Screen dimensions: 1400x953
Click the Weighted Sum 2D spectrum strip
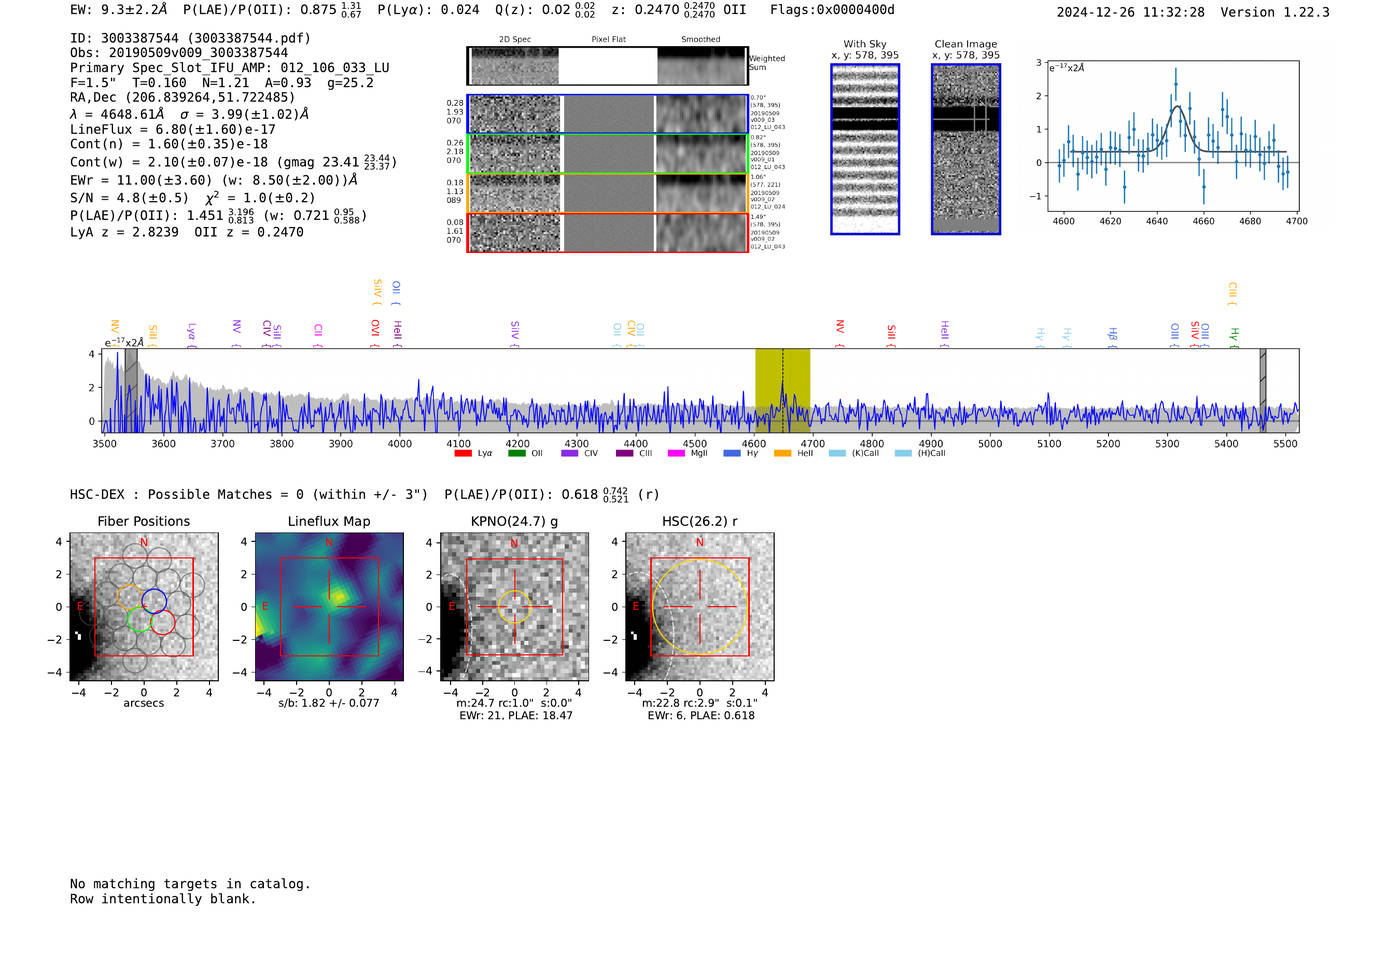607,65
